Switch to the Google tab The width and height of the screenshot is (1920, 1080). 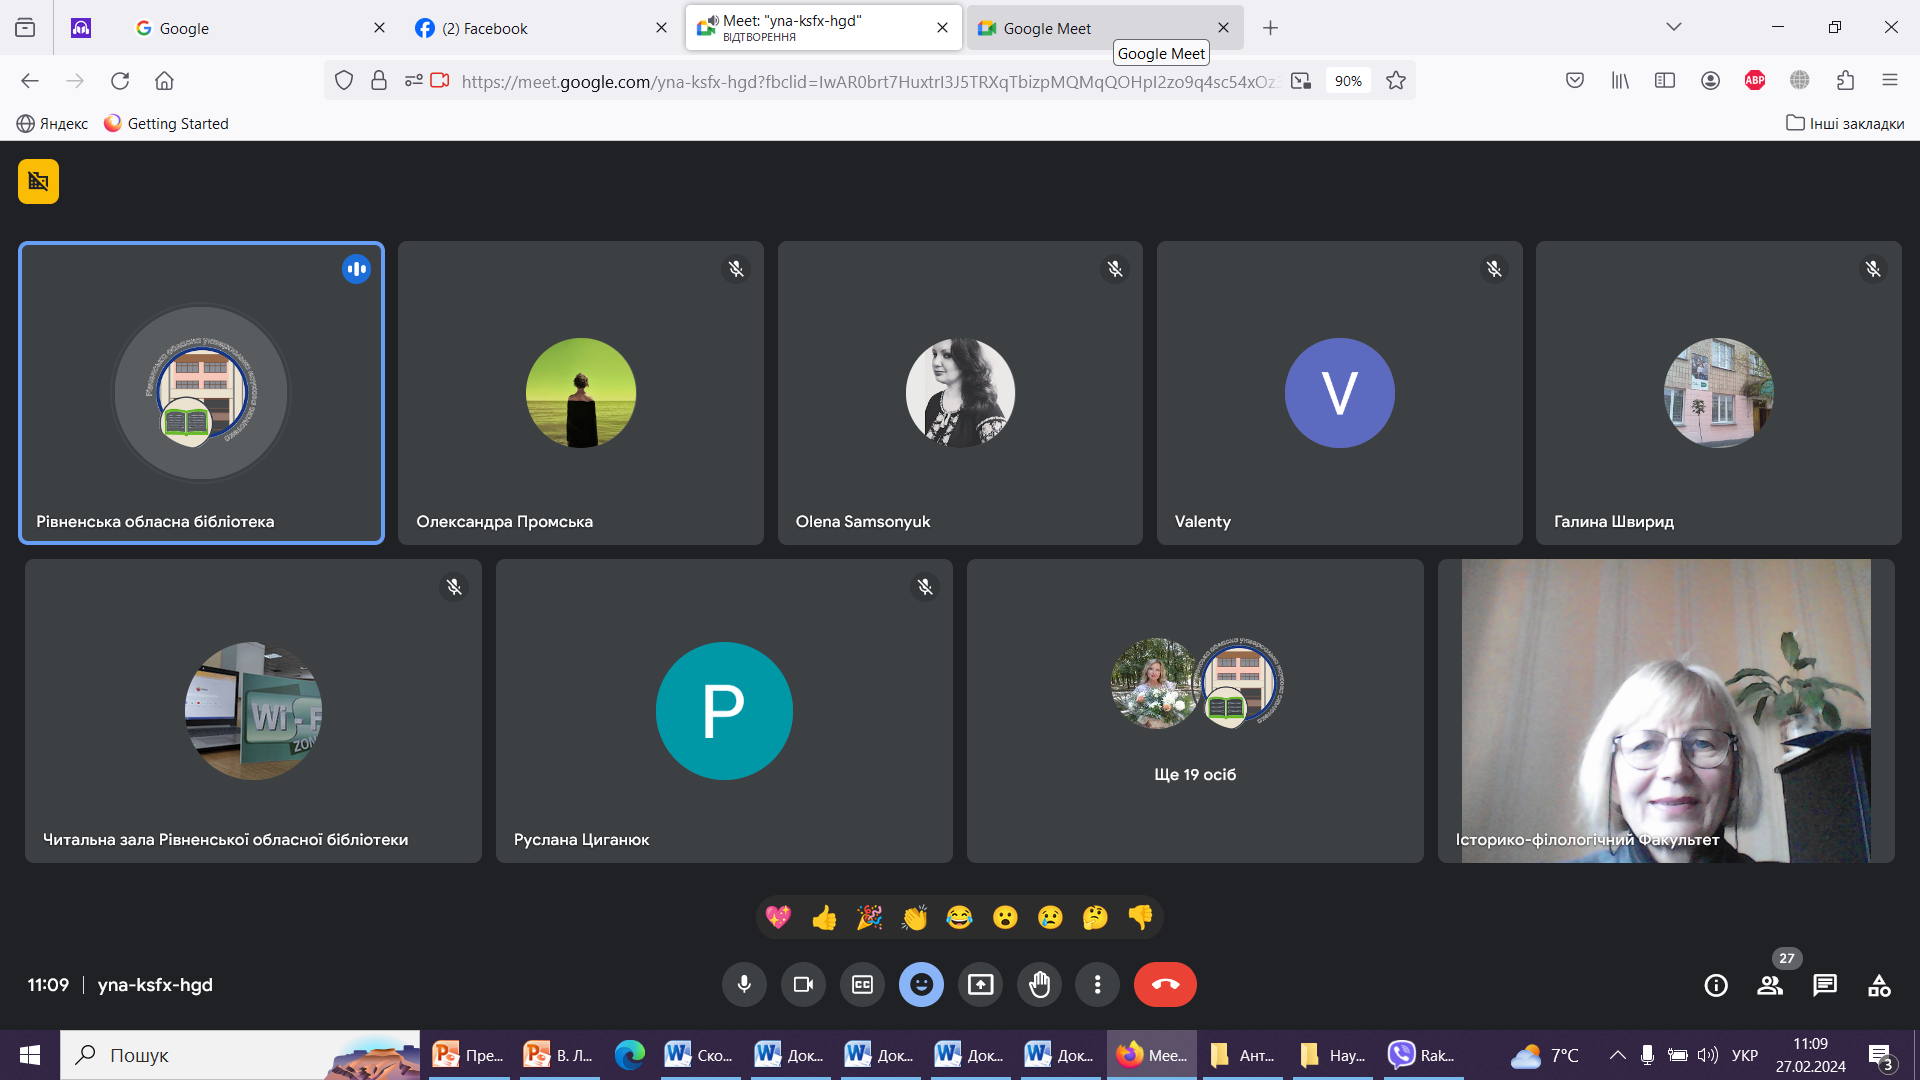pos(260,28)
